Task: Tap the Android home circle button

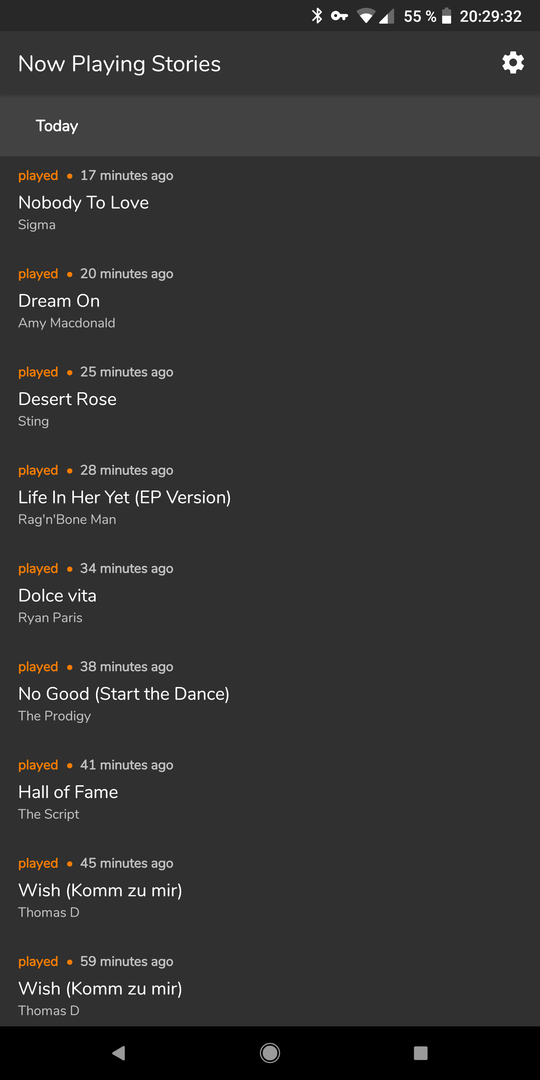Action: [270, 1052]
